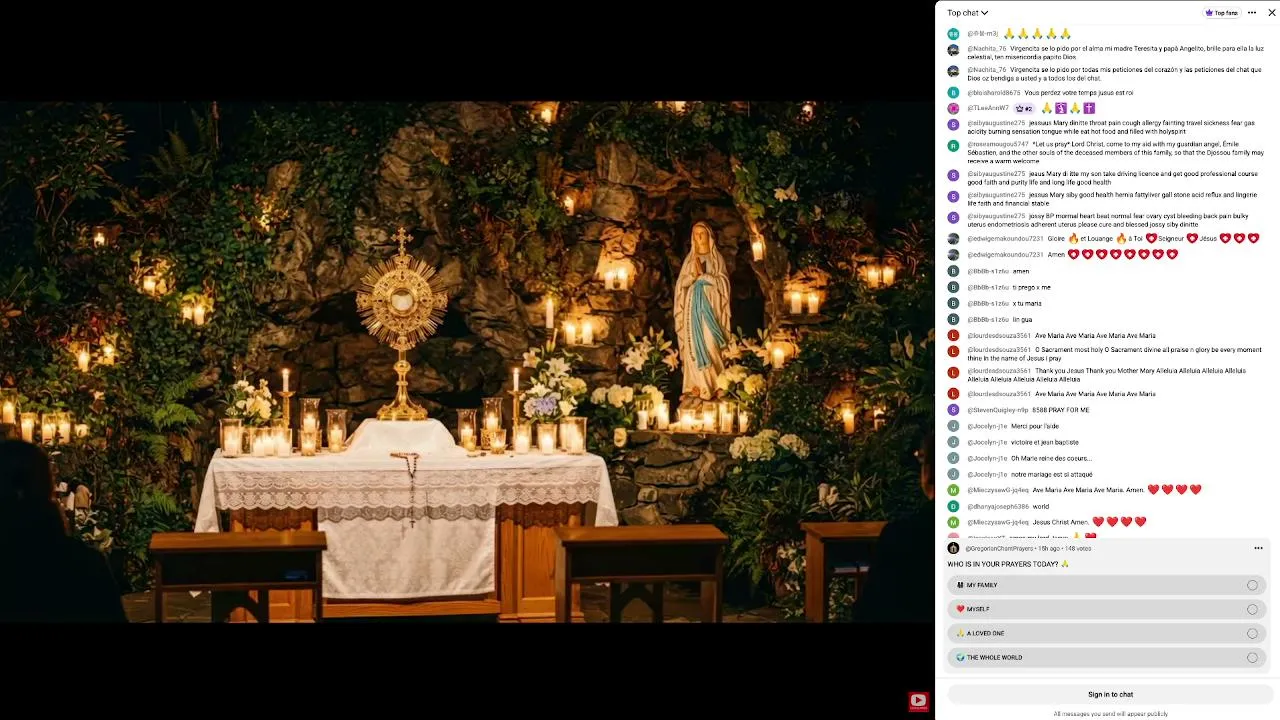
Task: Click the poll question 'WHO IS IN YOUR PRAYERS TODAY?'
Action: [1008, 564]
